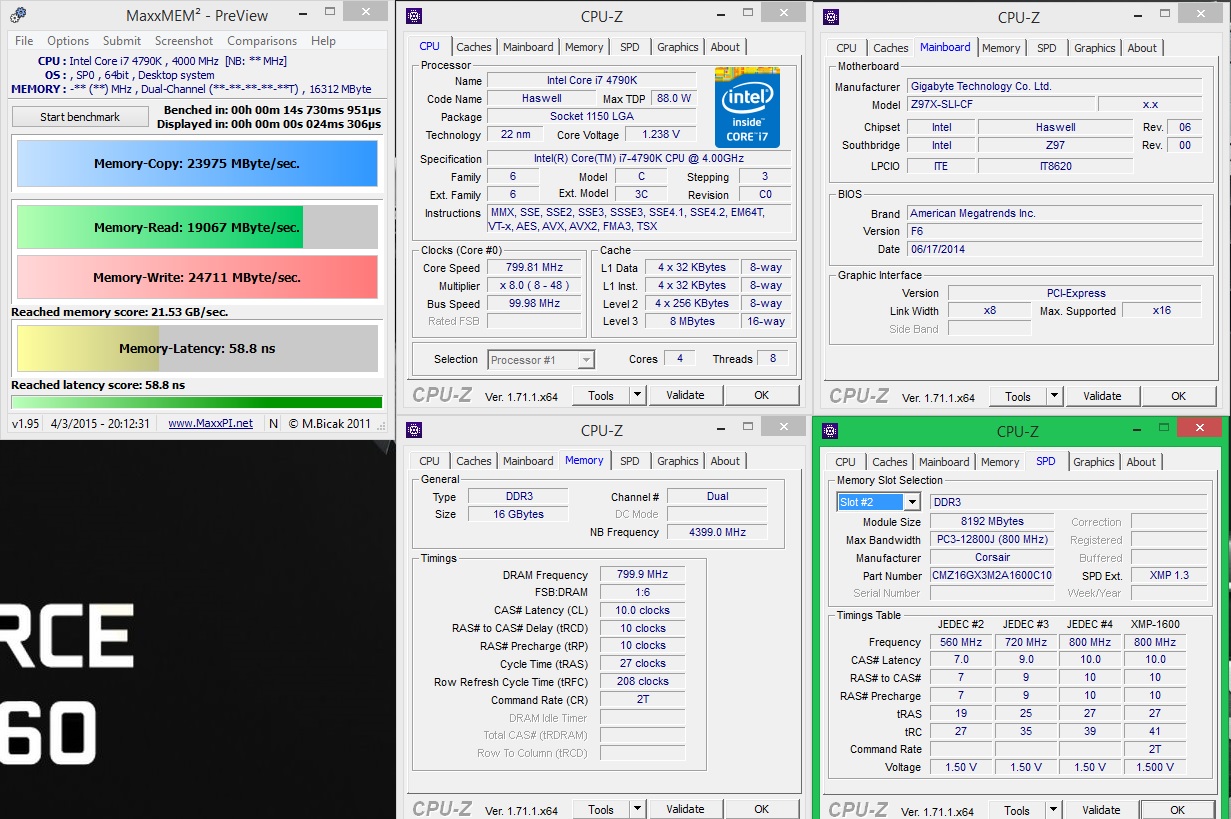Switch to CPU tab in the mainboard CPU-Z window
Image resolution: width=1231 pixels, height=819 pixels.
pos(847,48)
